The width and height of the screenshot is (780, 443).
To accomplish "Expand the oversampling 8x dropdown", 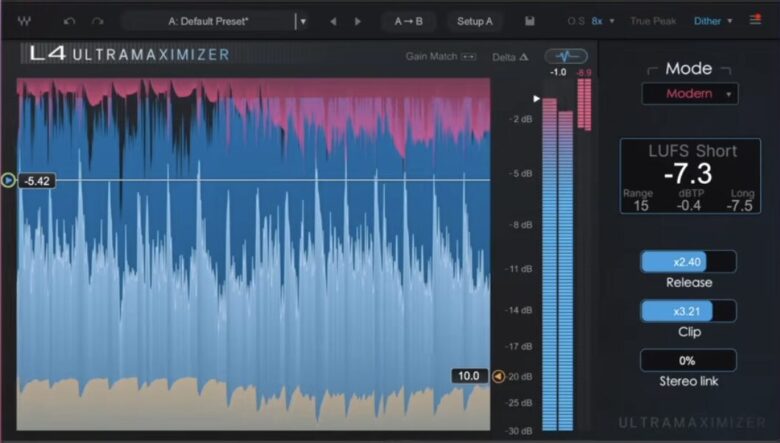I will point(603,21).
